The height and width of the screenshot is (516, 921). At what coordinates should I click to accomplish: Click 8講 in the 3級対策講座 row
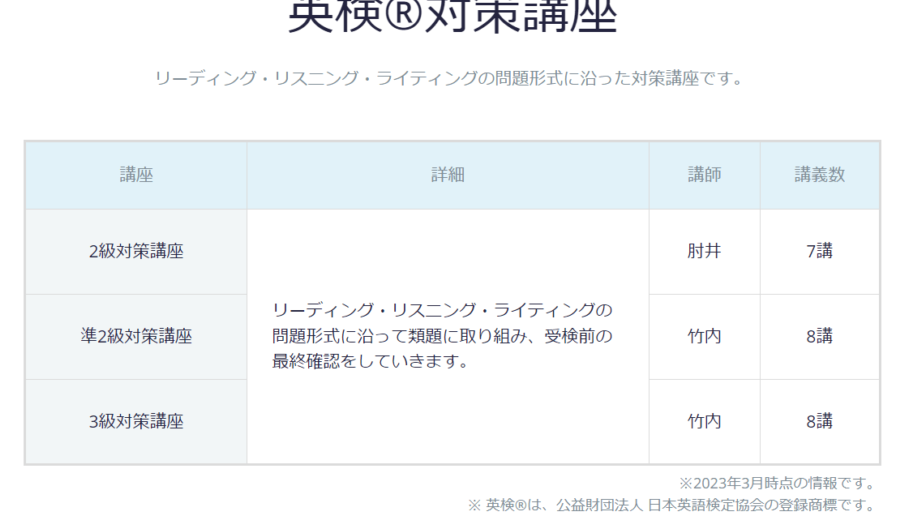[x=820, y=422]
